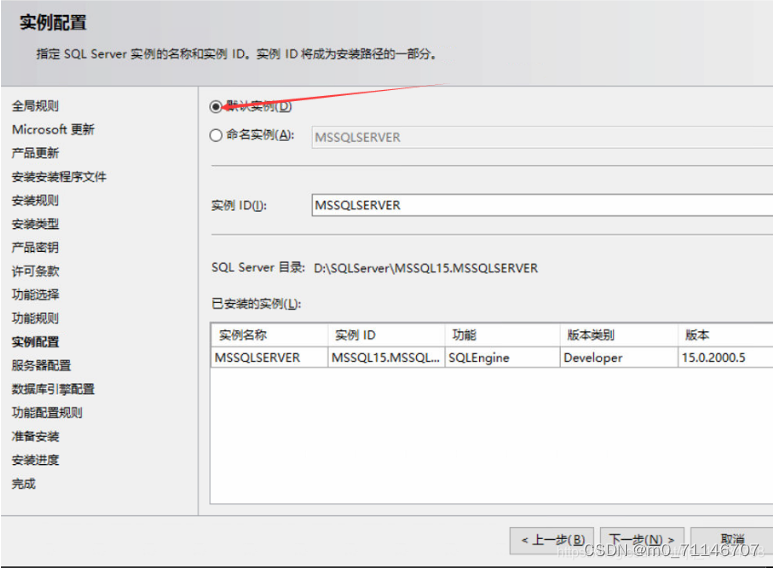Select 产品密钥 step in sidebar
The width and height of the screenshot is (775, 568).
36,248
